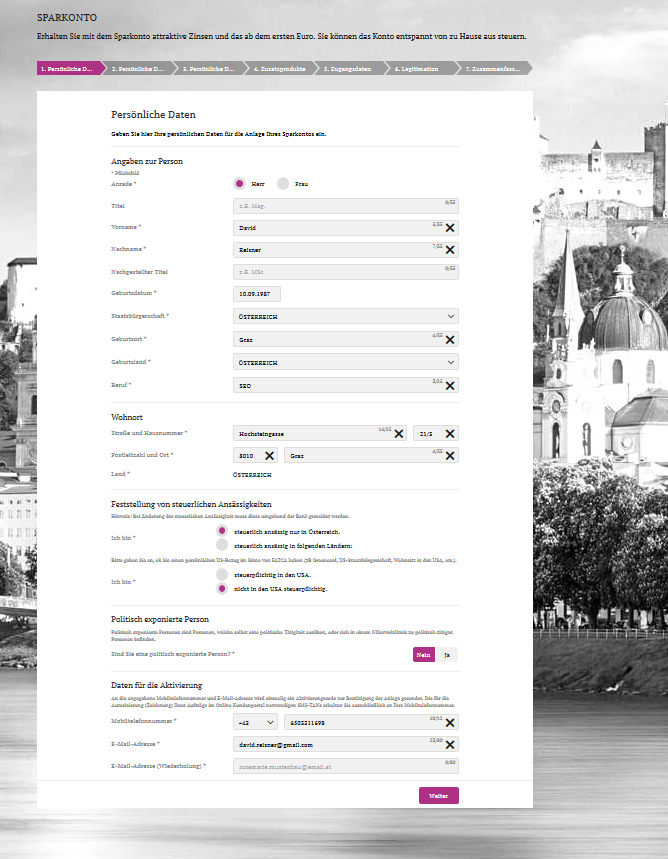The image size is (668, 859).
Task: Clear the Mobiltelefonnummer field with the X icon
Action: click(449, 722)
